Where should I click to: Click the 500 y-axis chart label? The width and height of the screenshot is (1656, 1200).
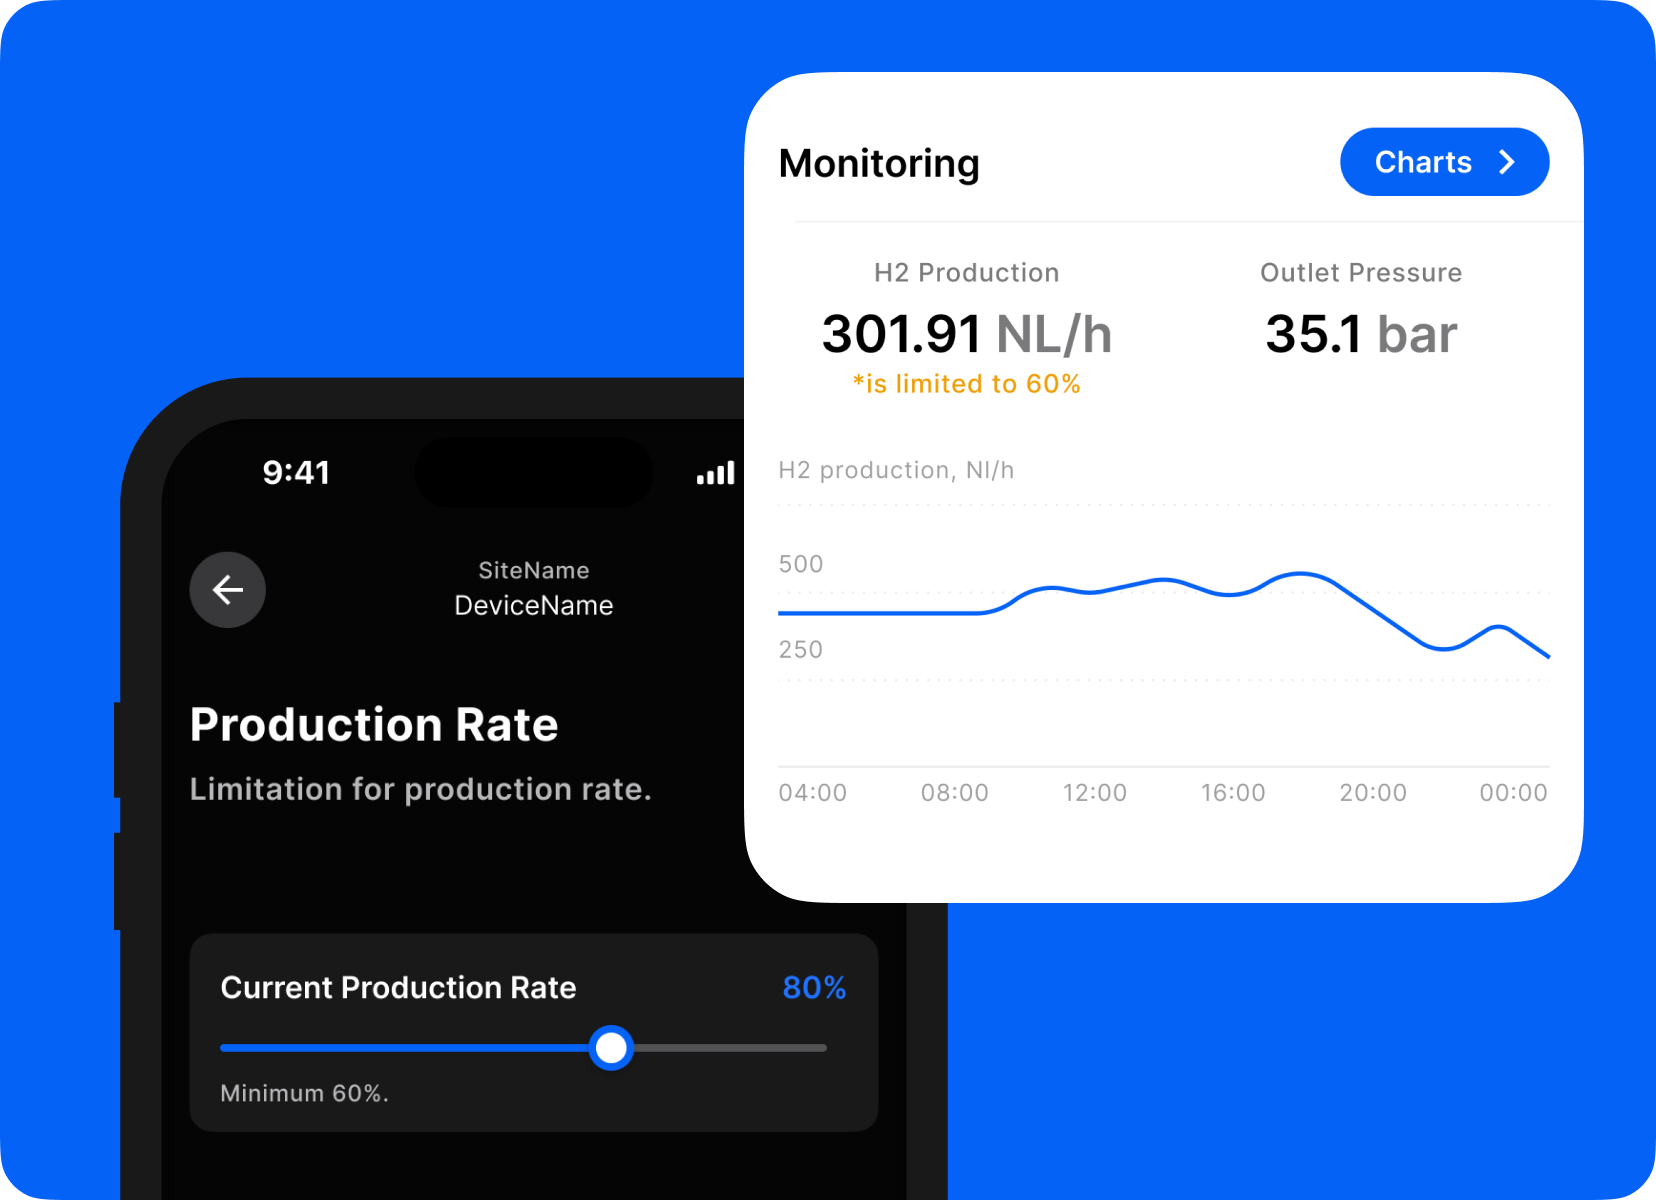pos(801,564)
